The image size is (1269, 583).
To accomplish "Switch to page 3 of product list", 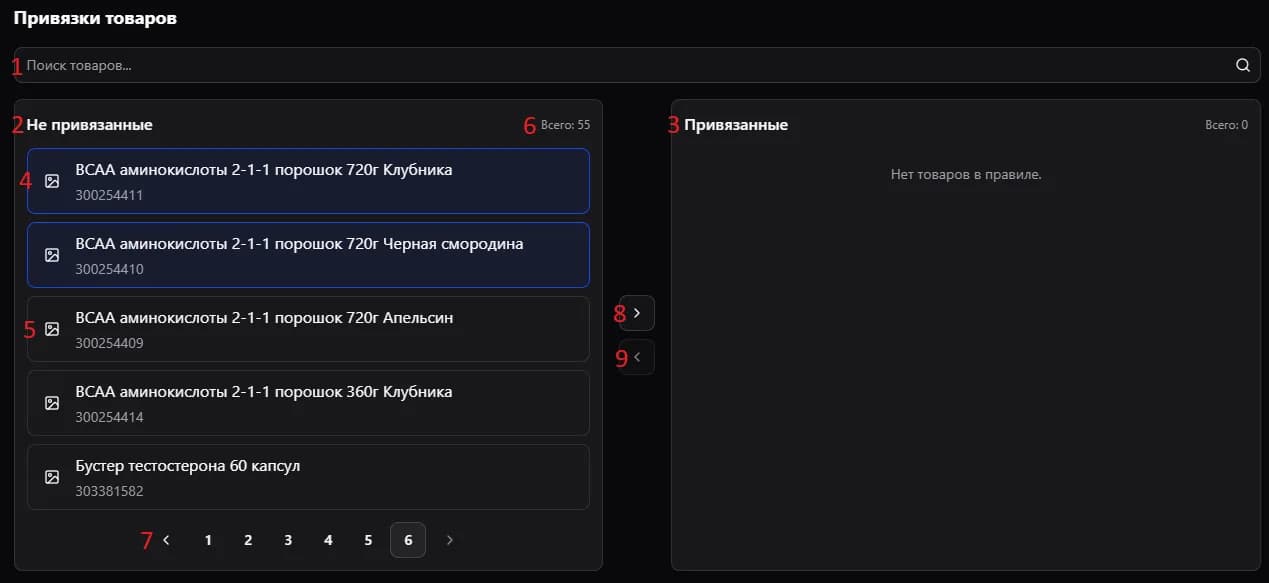I will 288,540.
